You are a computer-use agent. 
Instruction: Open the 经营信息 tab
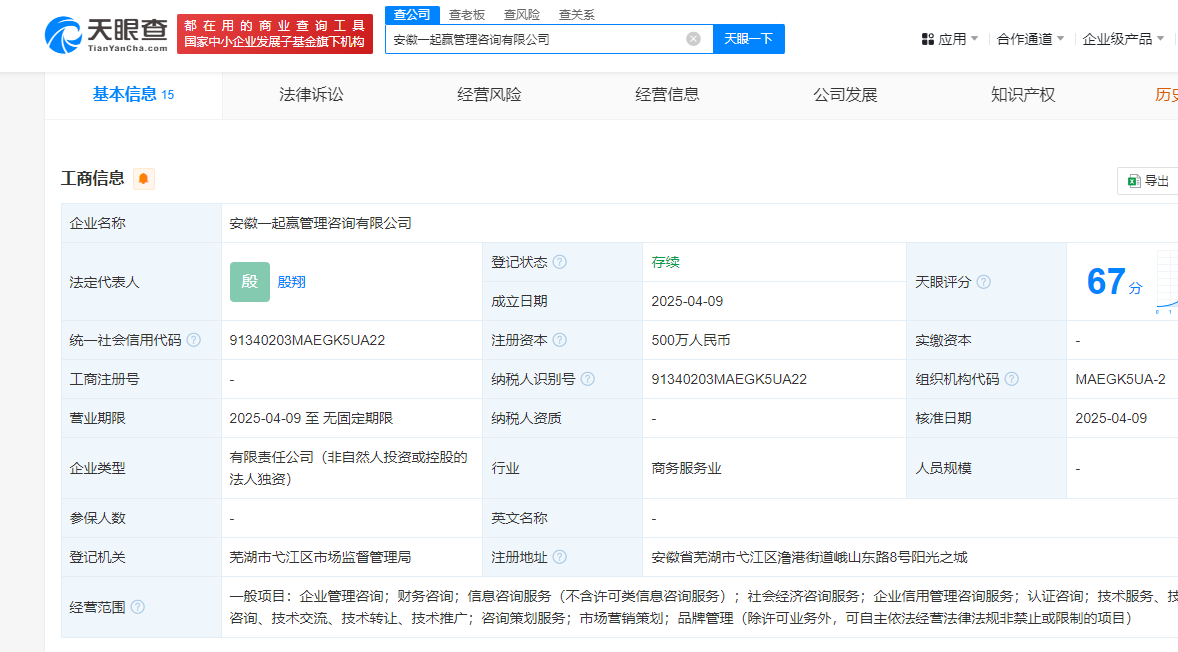click(667, 95)
